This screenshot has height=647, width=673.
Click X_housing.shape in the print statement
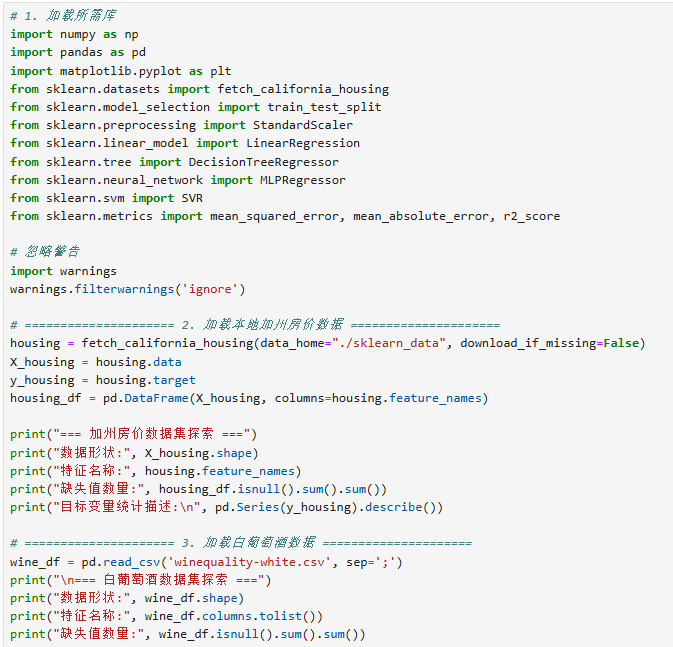pyautogui.click(x=198, y=453)
